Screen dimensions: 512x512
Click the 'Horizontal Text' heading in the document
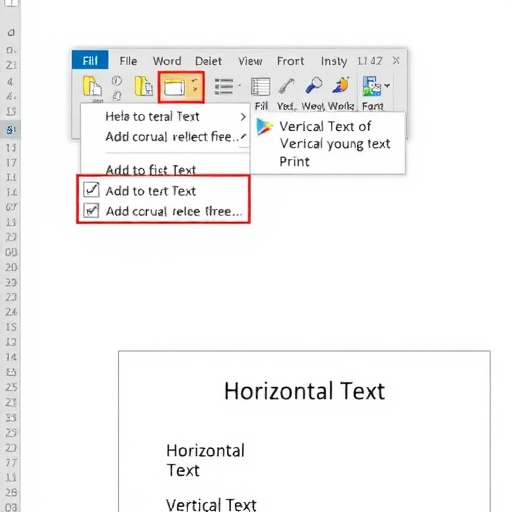(x=304, y=391)
